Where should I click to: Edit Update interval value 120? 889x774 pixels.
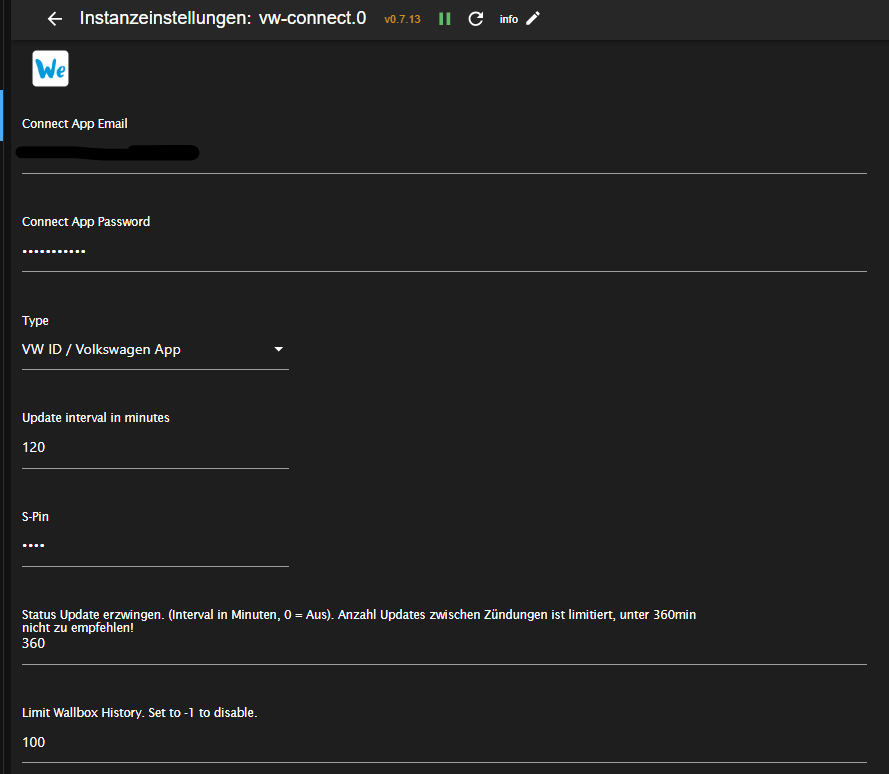[155, 447]
